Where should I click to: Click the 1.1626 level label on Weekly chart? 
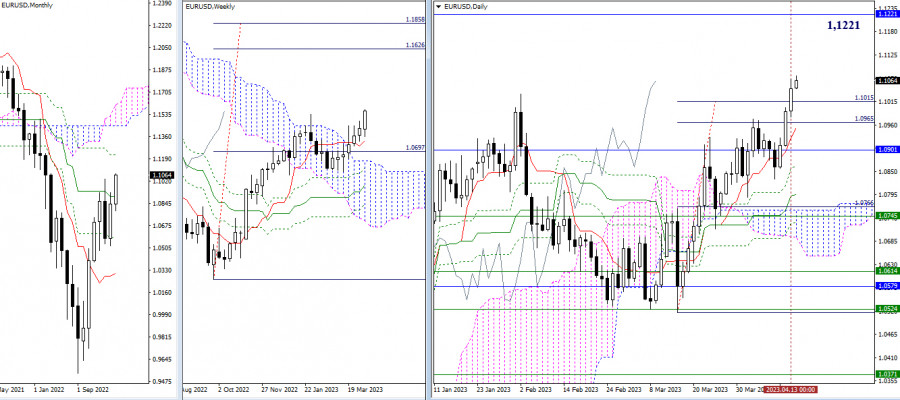416,45
